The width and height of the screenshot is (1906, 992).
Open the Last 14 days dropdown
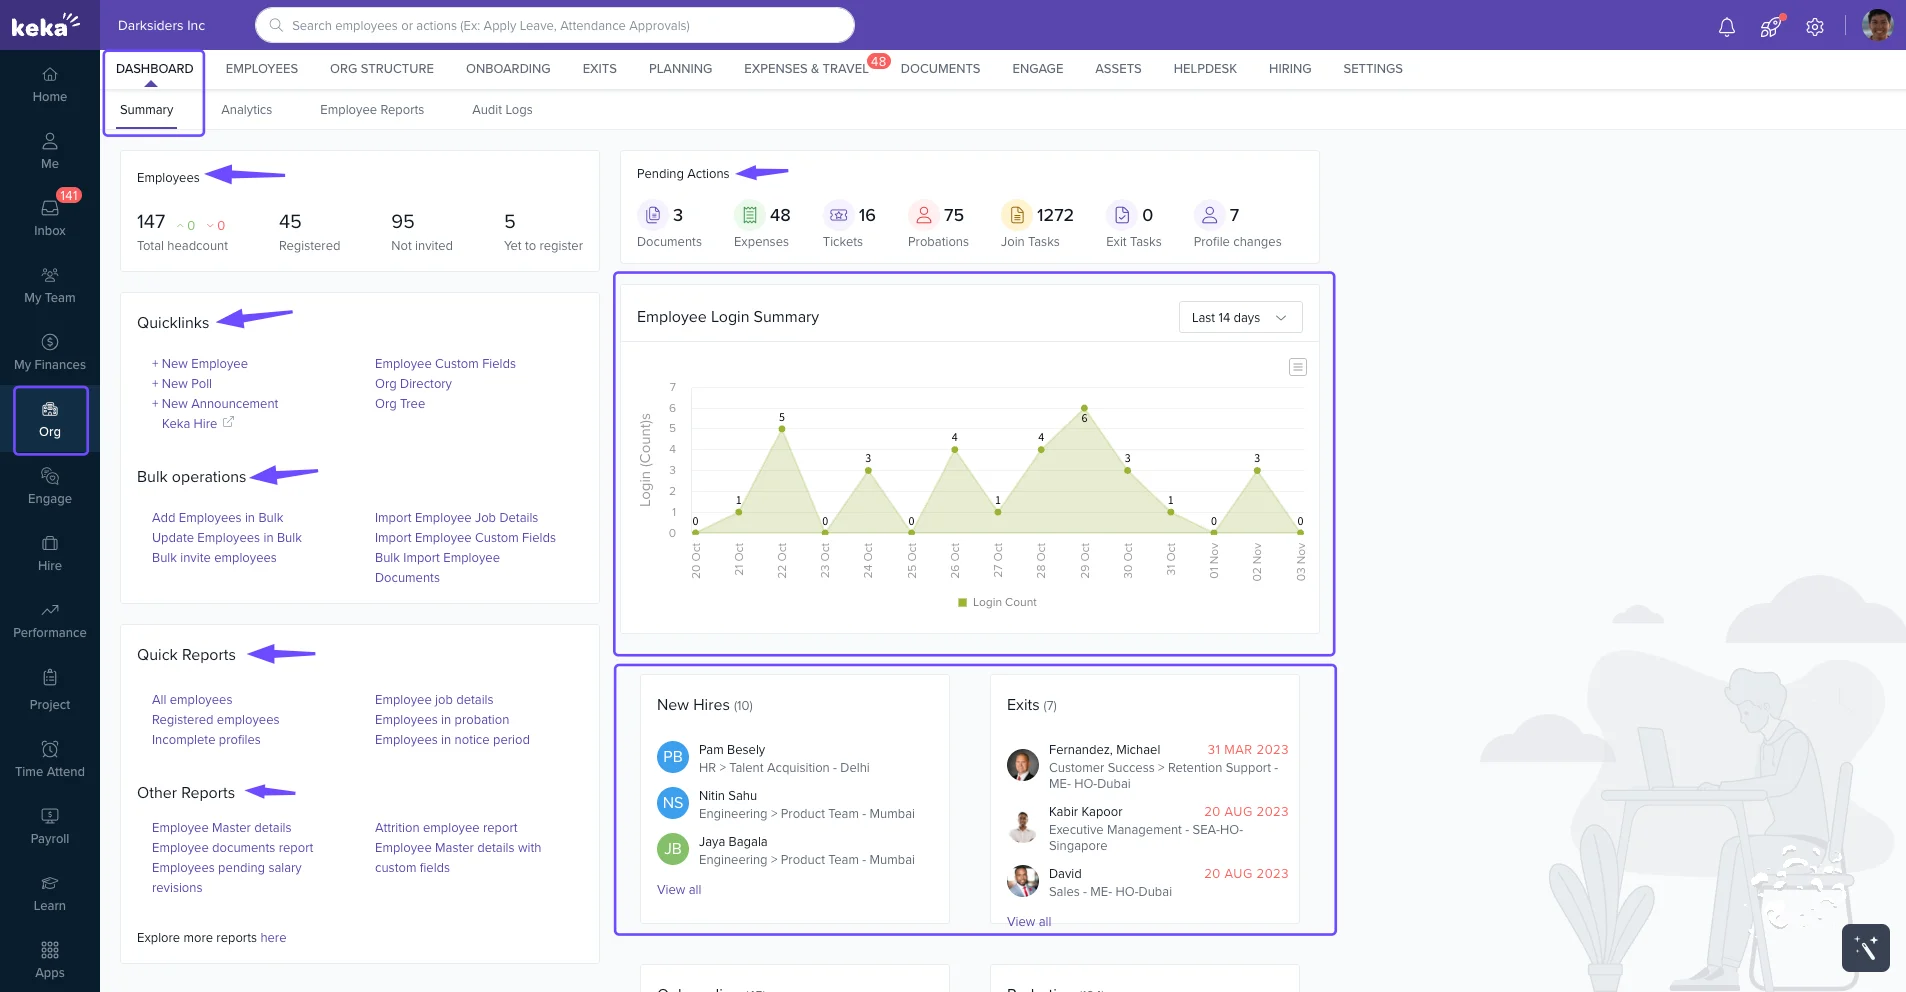1238,317
